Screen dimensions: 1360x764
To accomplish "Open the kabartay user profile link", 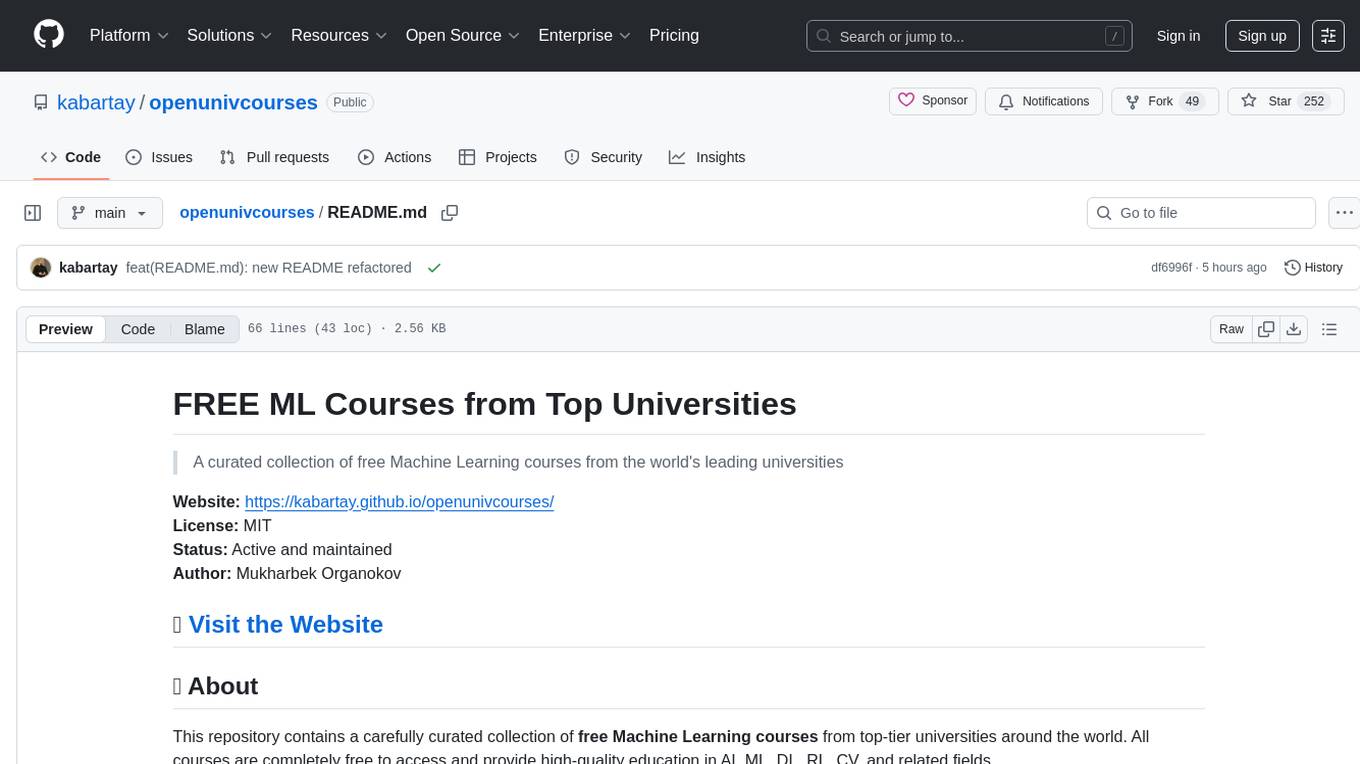I will point(96,102).
